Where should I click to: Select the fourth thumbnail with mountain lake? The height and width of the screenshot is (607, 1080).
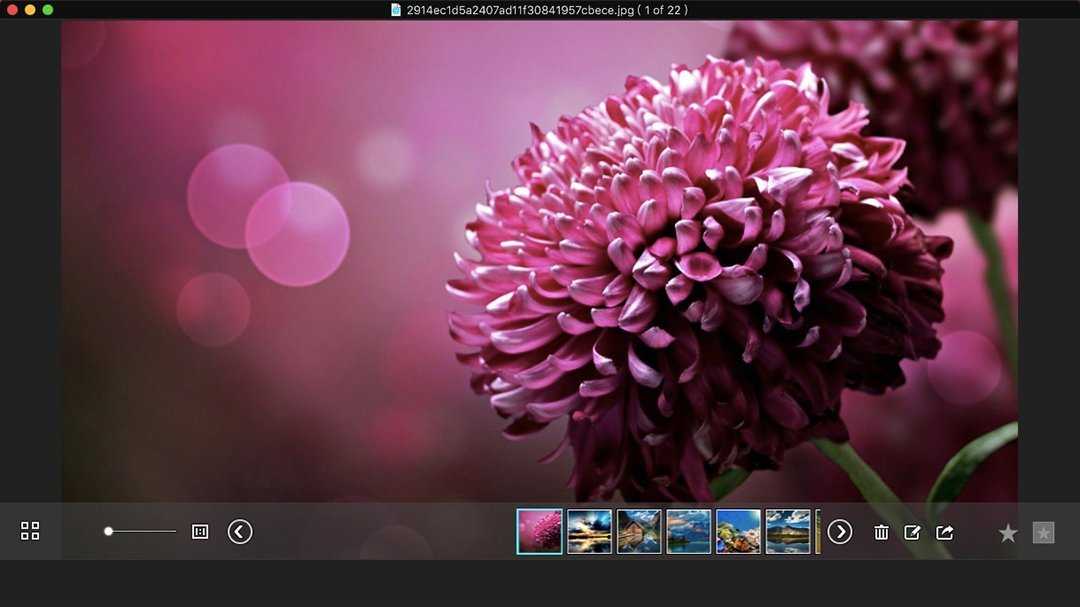click(x=689, y=531)
